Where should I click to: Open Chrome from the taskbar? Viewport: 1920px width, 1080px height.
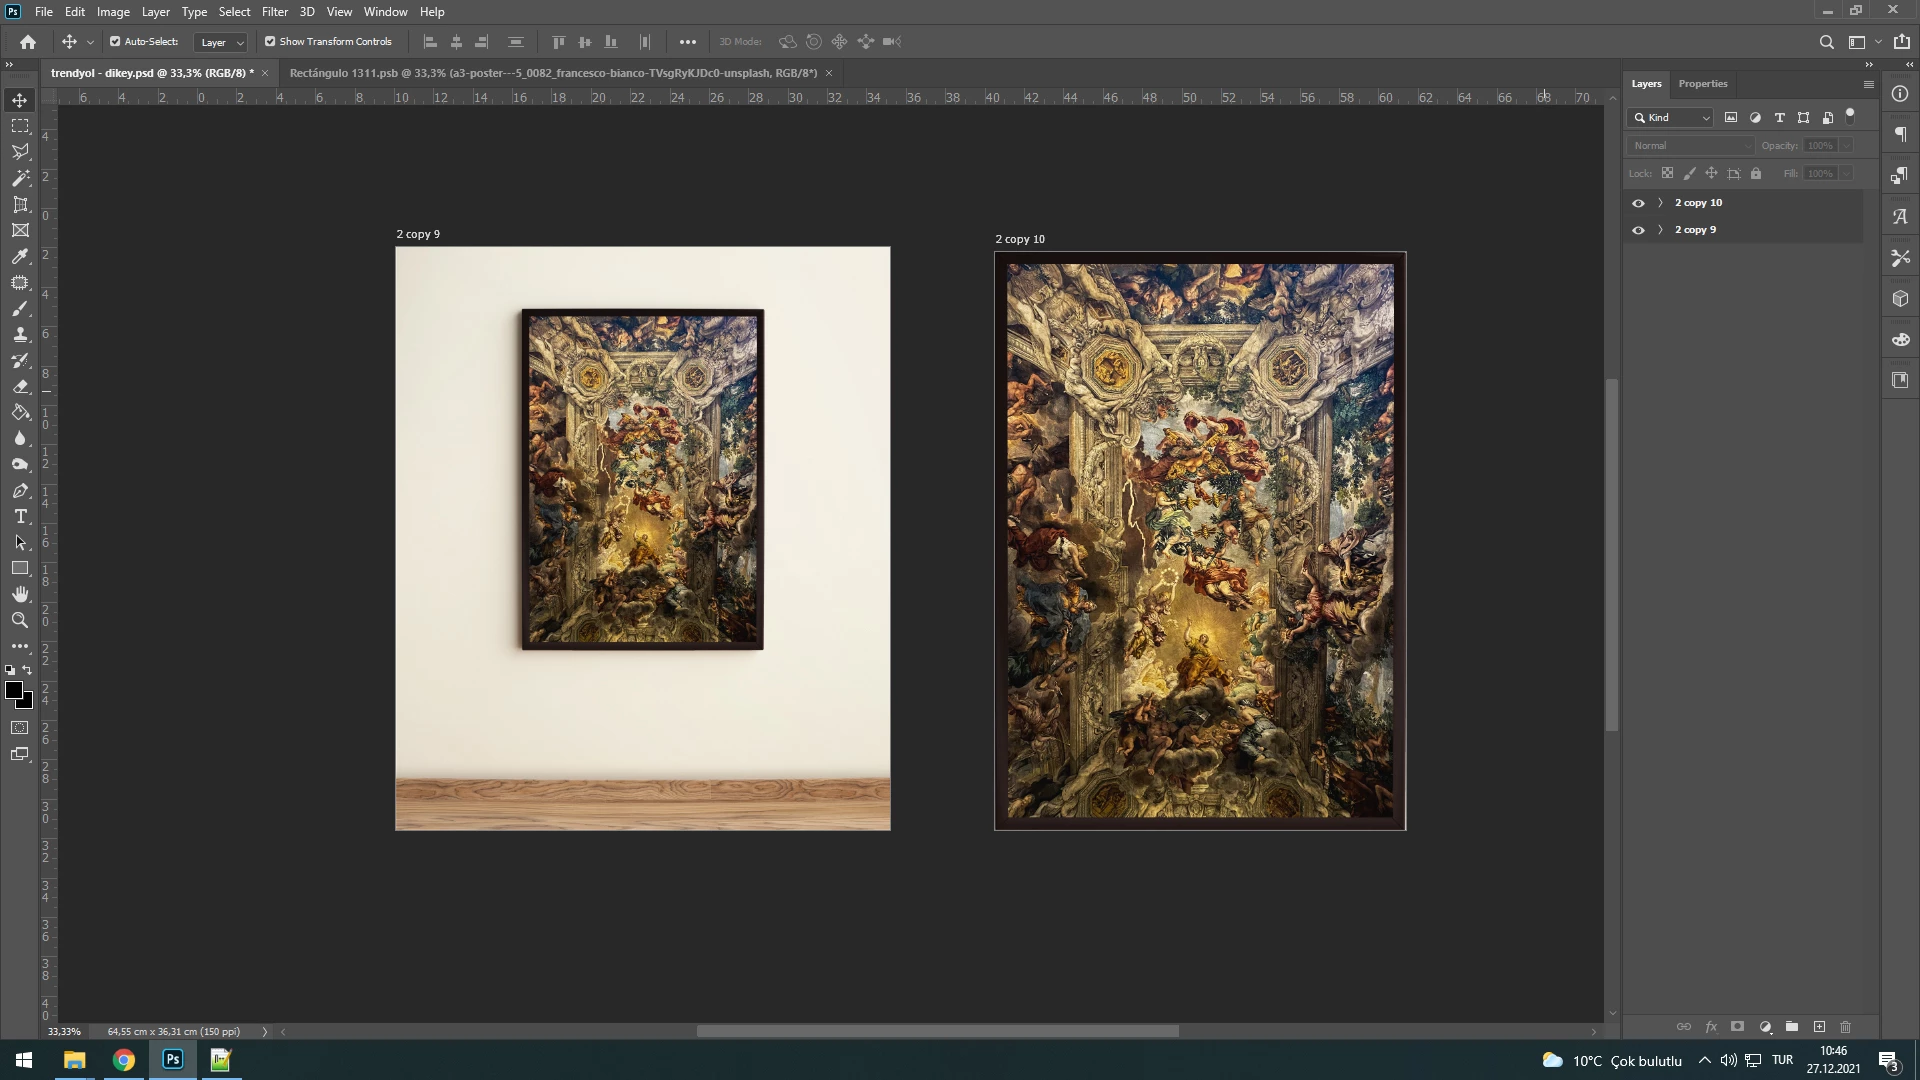124,1060
